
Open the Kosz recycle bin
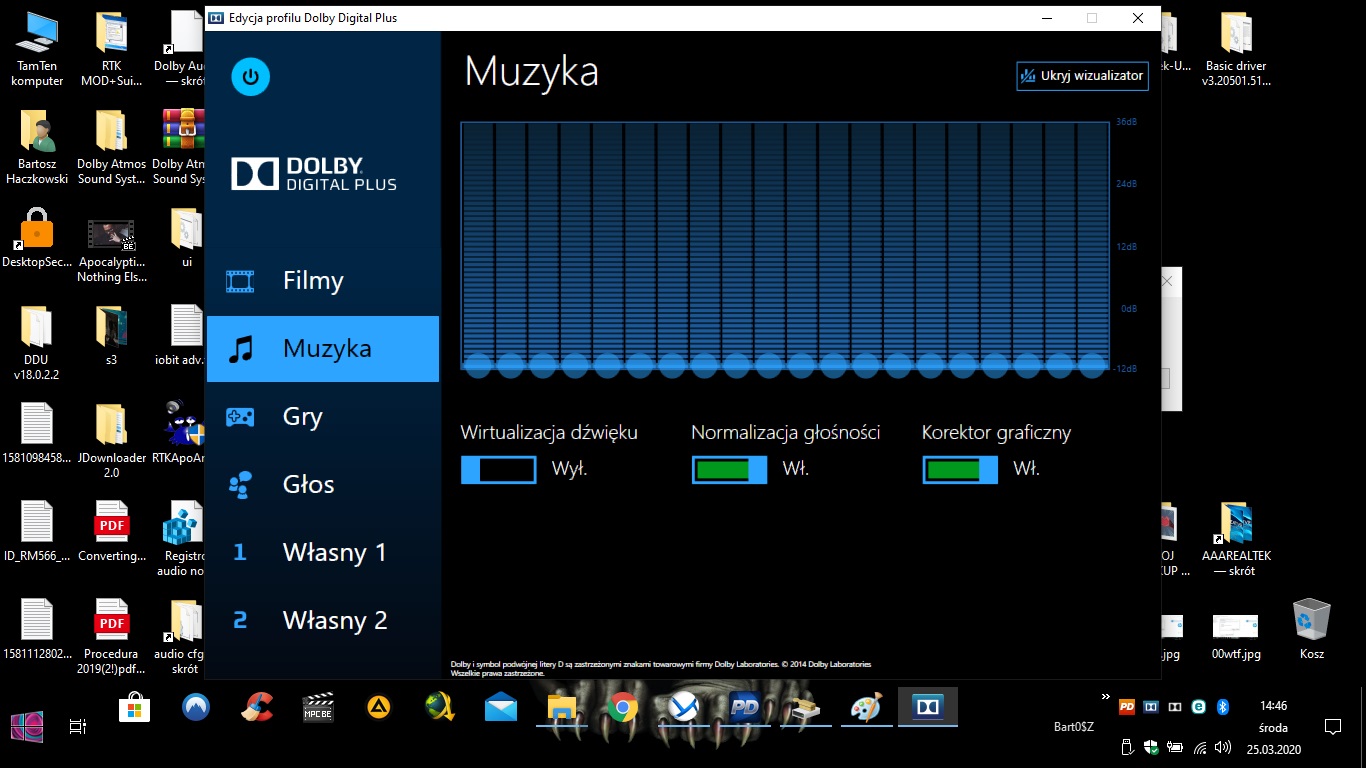(x=1311, y=630)
